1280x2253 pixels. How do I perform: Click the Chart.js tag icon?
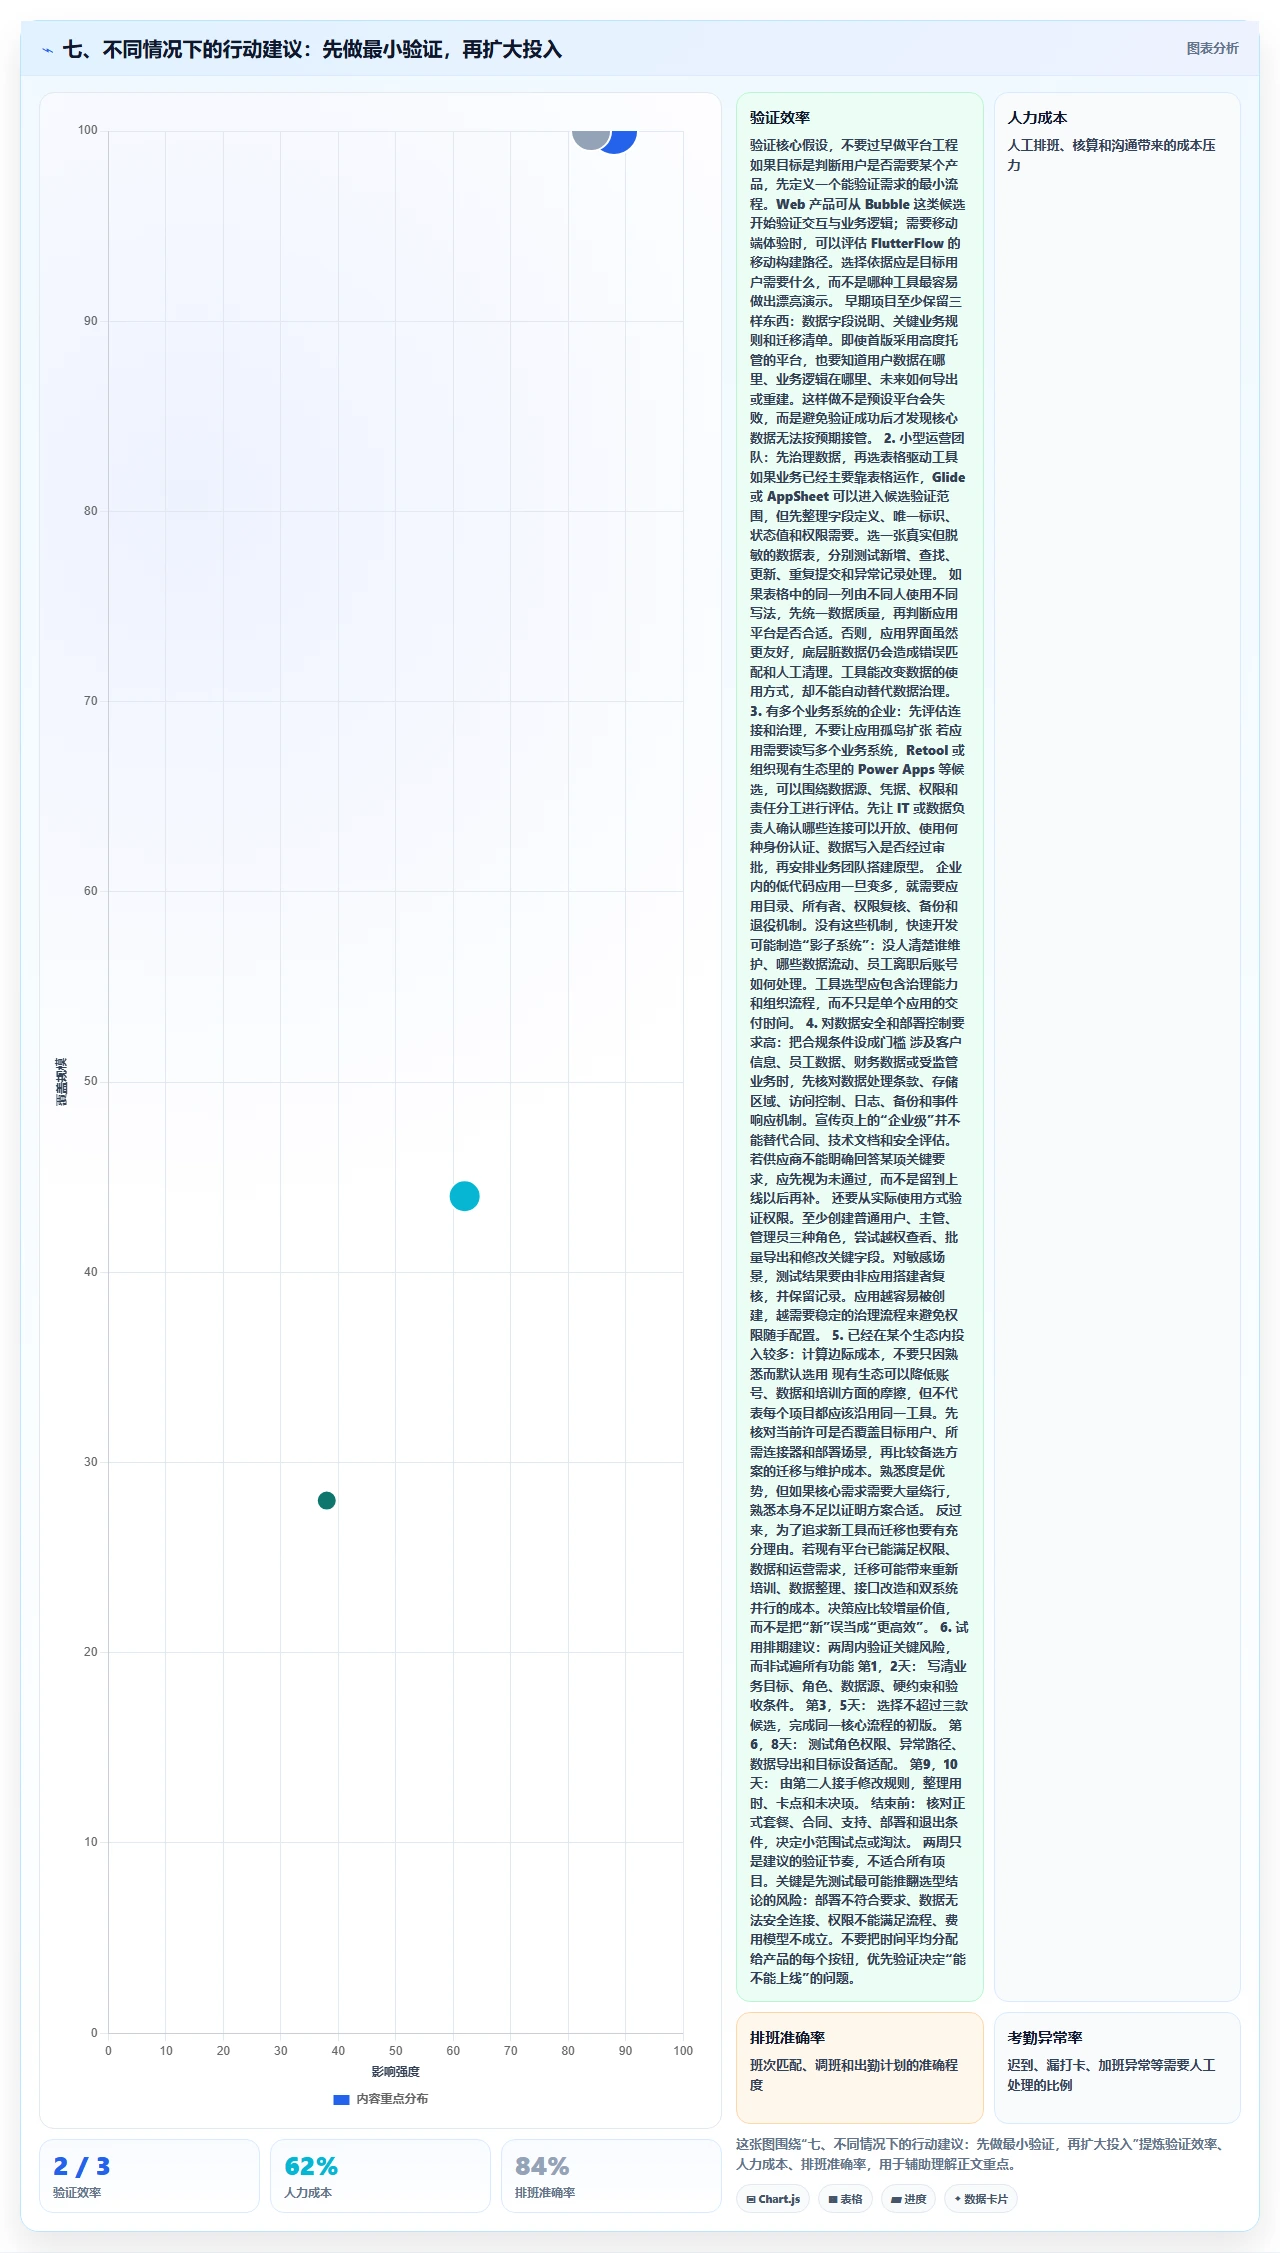(x=751, y=2199)
